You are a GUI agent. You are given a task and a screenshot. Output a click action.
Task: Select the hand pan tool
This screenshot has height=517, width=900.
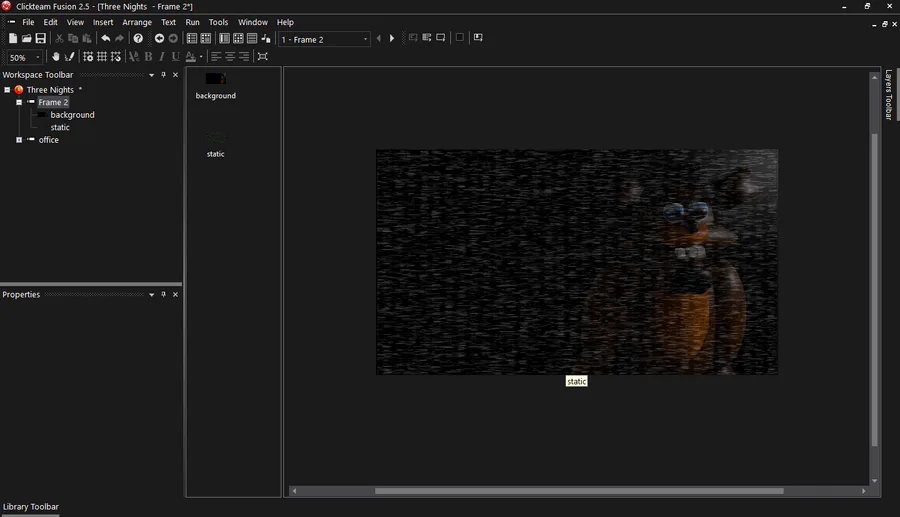[56, 57]
